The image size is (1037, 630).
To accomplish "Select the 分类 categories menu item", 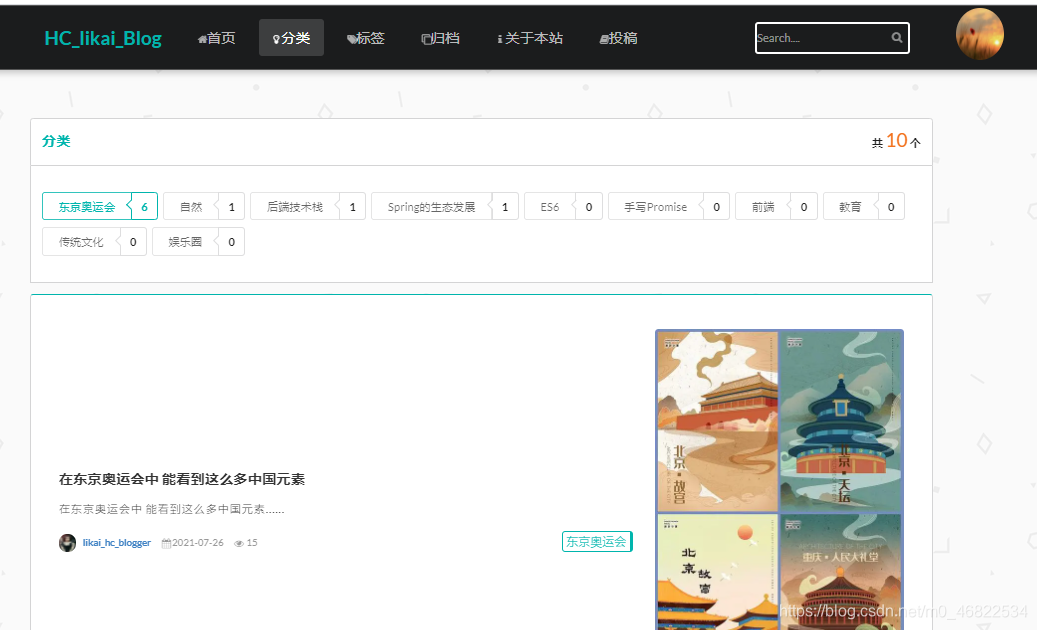I will click(x=291, y=38).
